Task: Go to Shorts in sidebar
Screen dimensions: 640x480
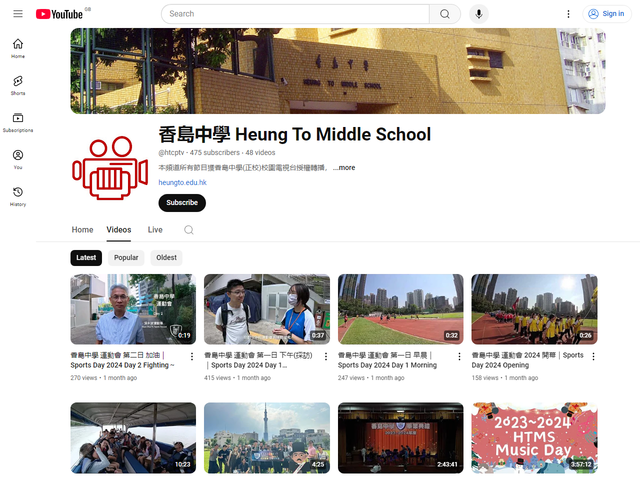Action: (x=18, y=85)
